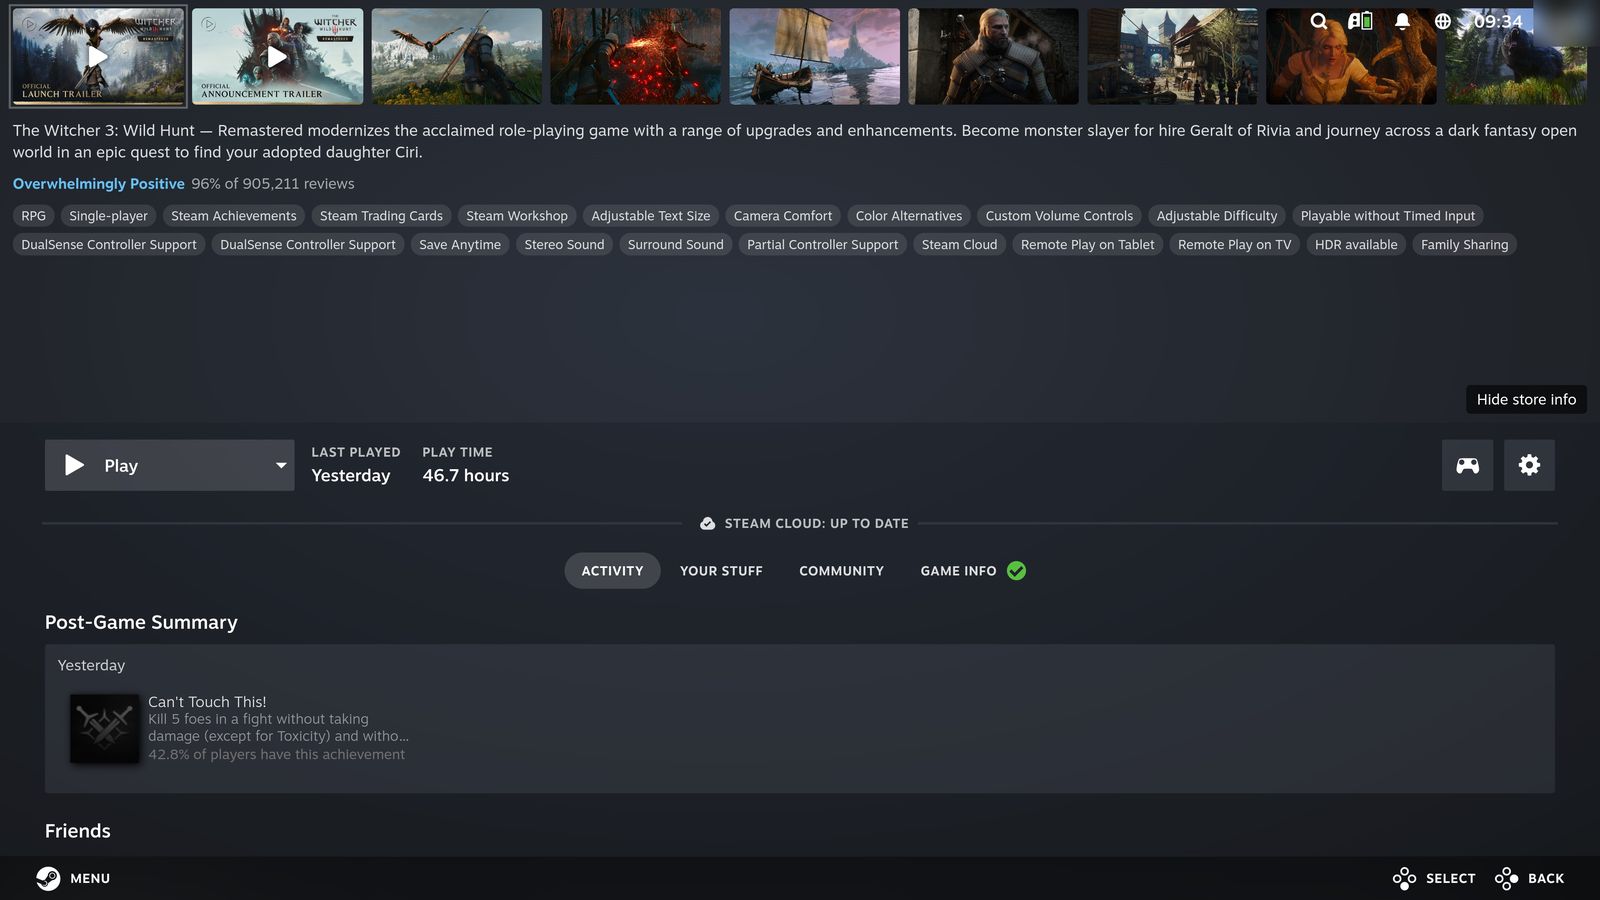Click the Steam Cloud status icon
Screen dimensions: 1600x900
tap(707, 523)
